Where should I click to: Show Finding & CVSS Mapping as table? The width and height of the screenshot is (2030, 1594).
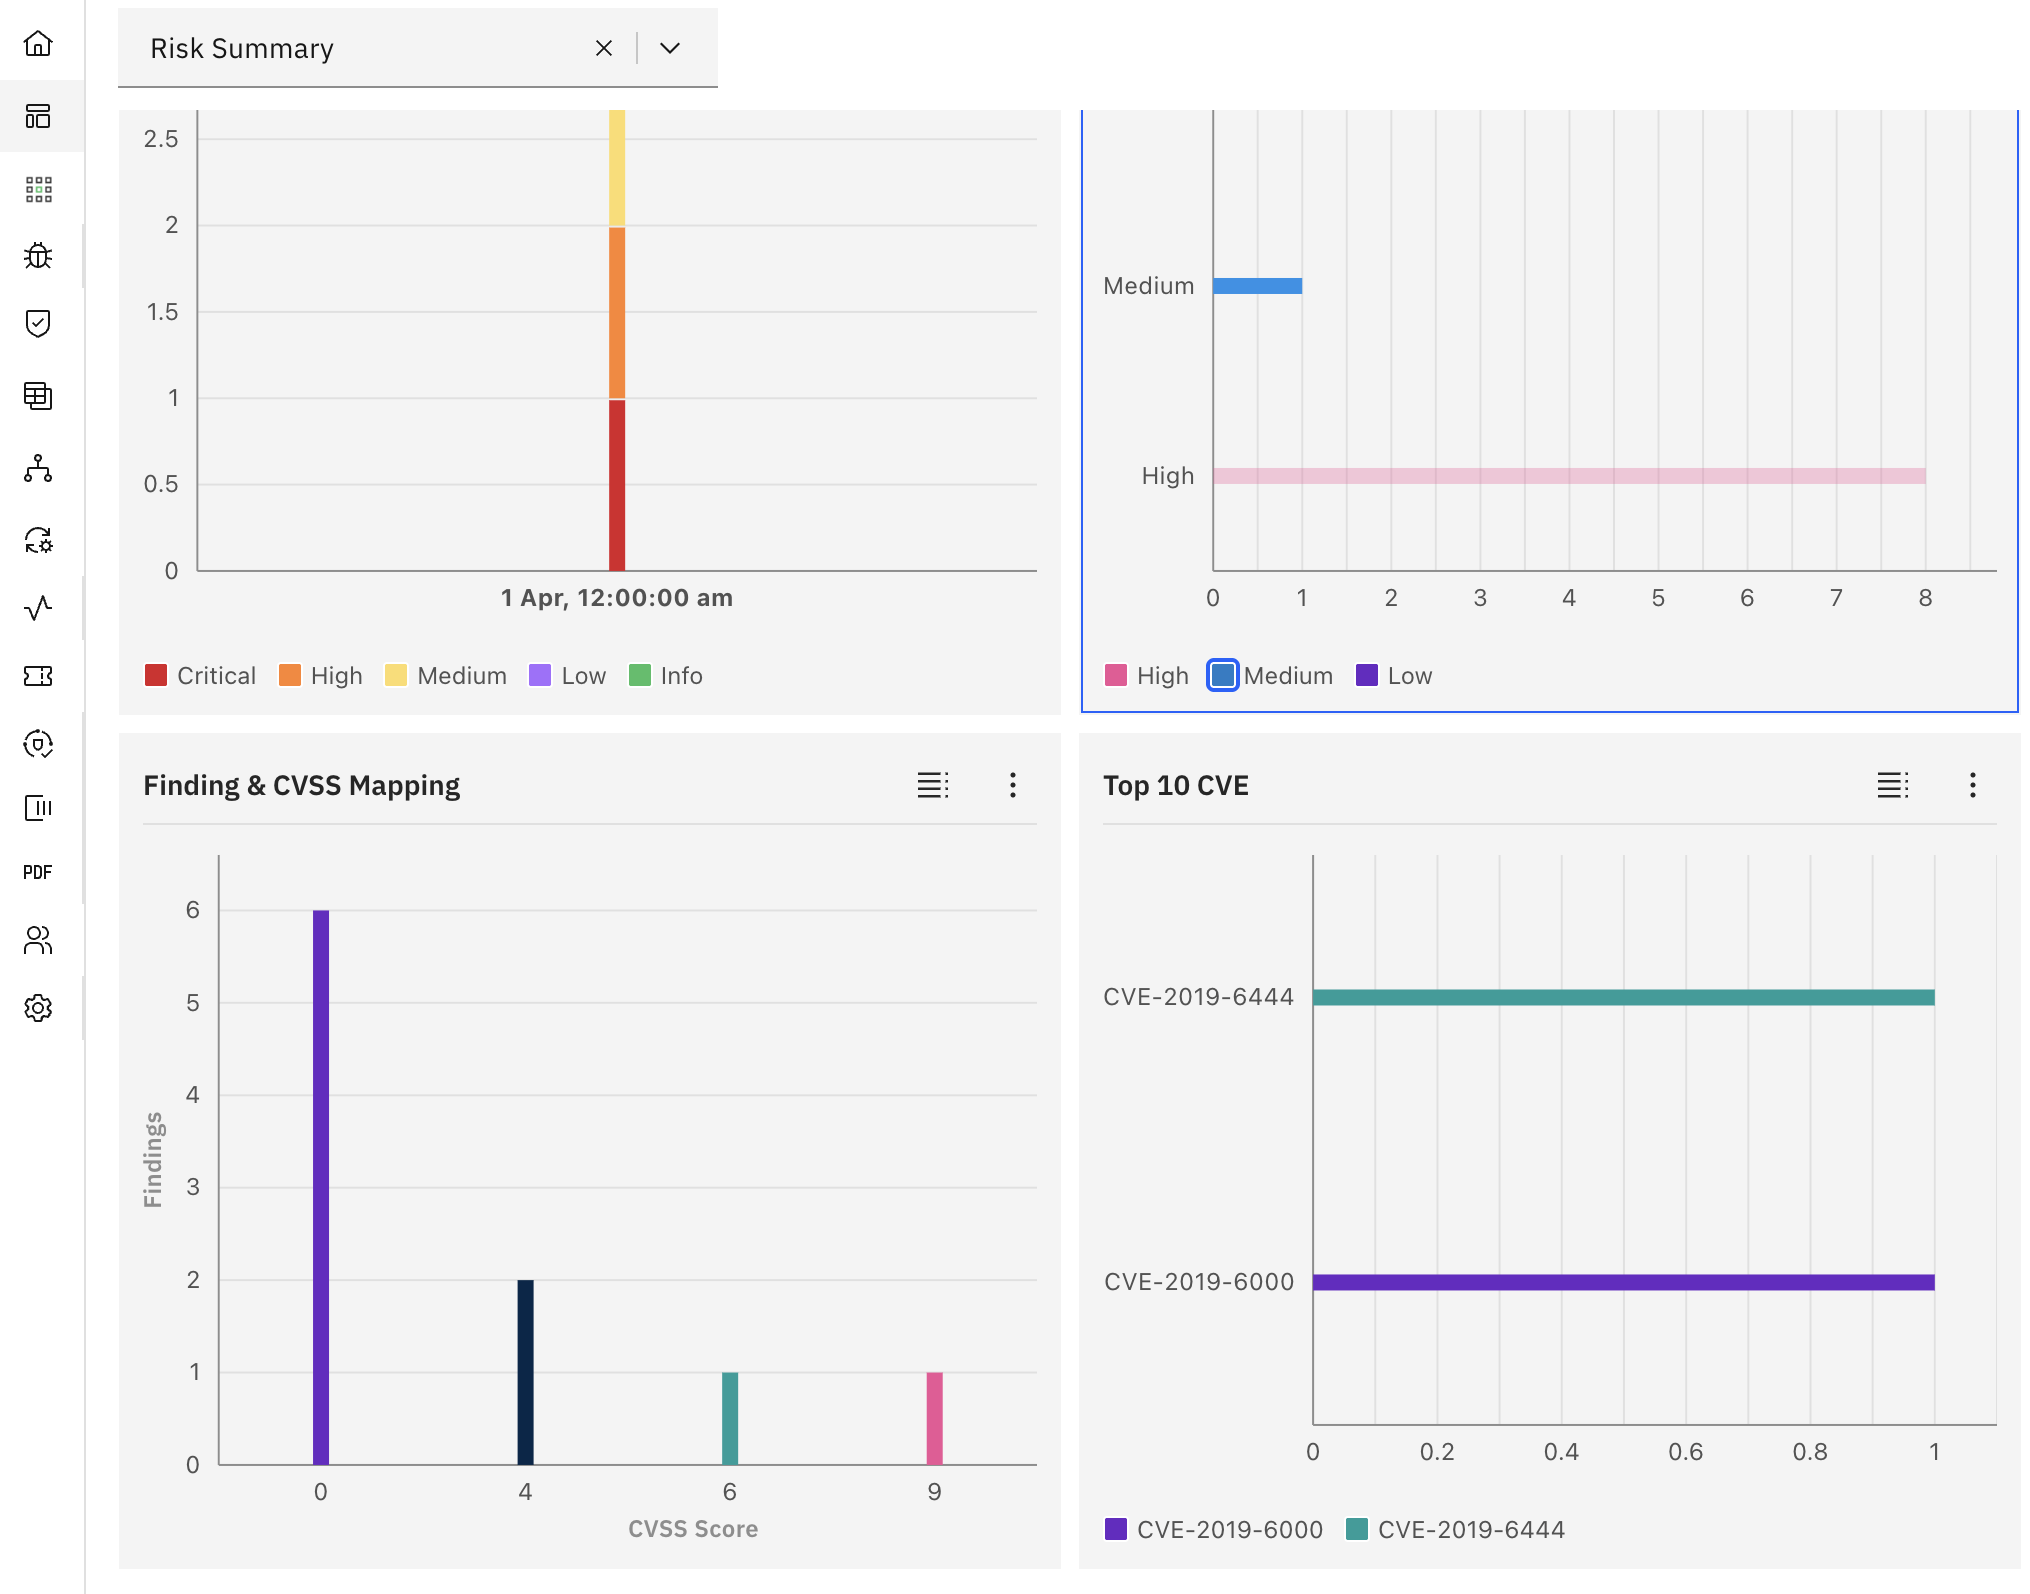932,785
